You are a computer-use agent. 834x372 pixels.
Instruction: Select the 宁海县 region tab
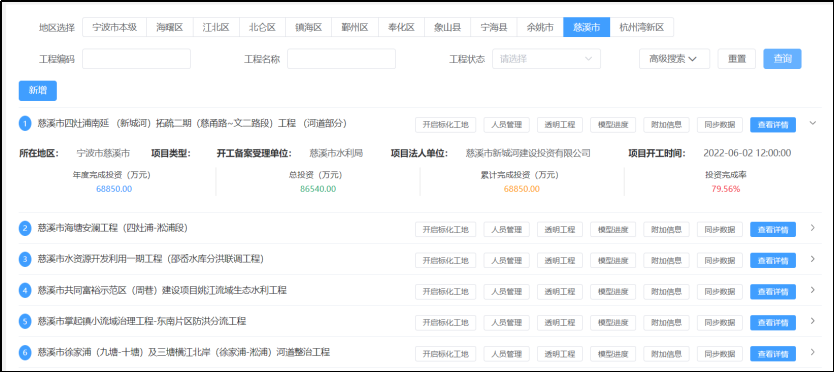(x=494, y=28)
